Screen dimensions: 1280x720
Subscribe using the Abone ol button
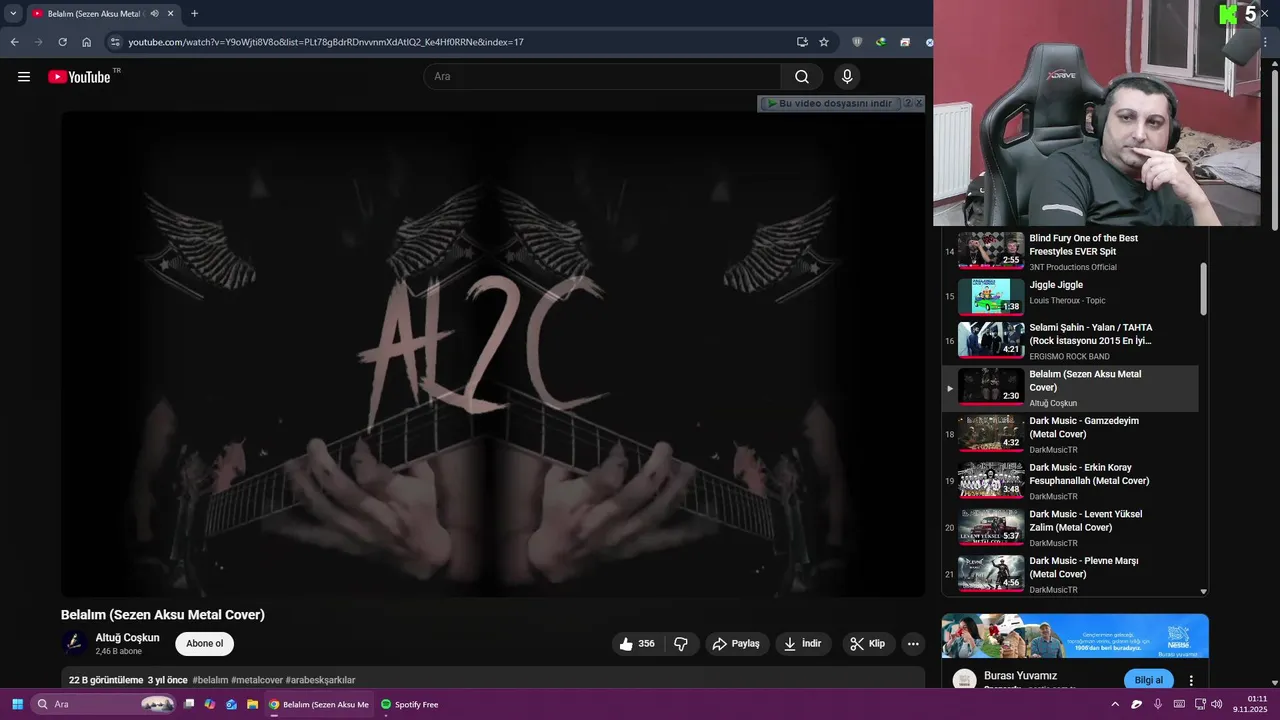205,644
